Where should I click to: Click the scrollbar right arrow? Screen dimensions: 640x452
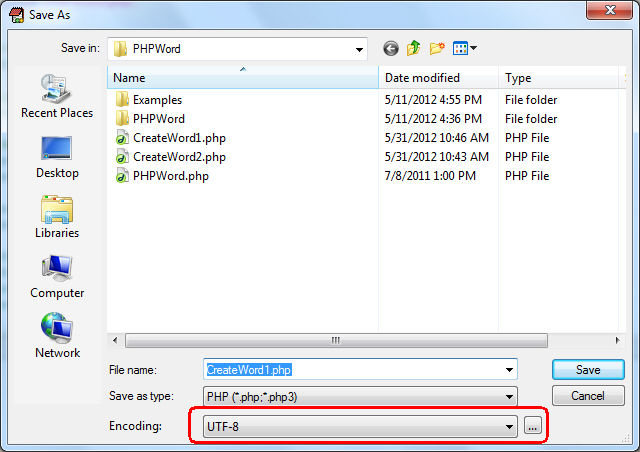click(x=617, y=340)
